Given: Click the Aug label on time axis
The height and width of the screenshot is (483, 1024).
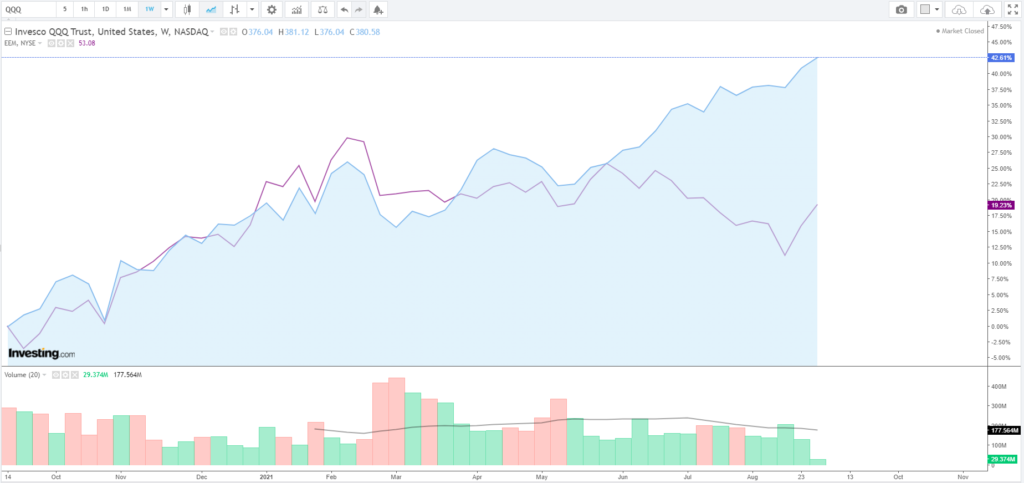Looking at the screenshot, I should 752,476.
